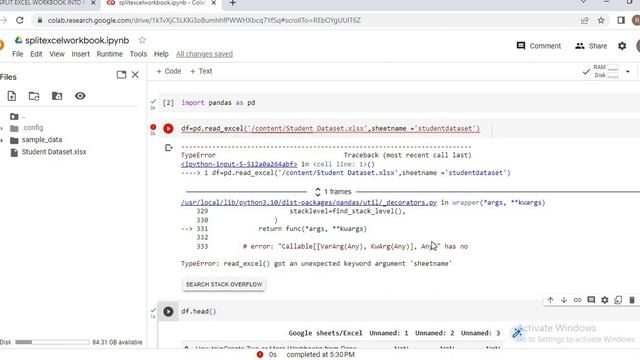Move cell up arrow icon
640x360 pixels.
pyautogui.click(x=550, y=300)
